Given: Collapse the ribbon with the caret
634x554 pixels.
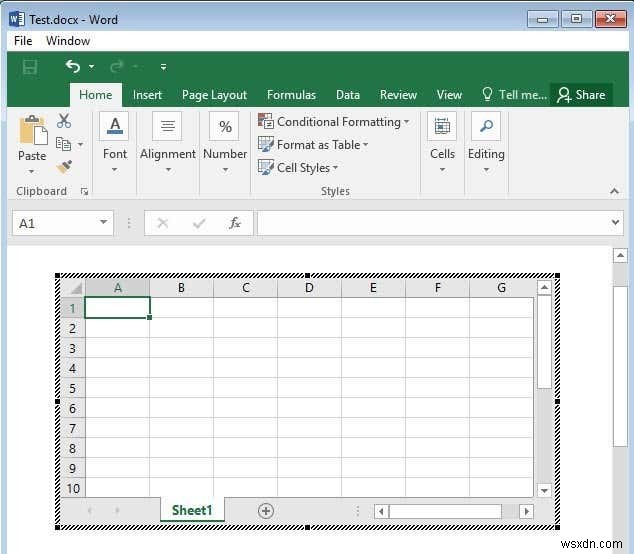Looking at the screenshot, I should pyautogui.click(x=614, y=191).
